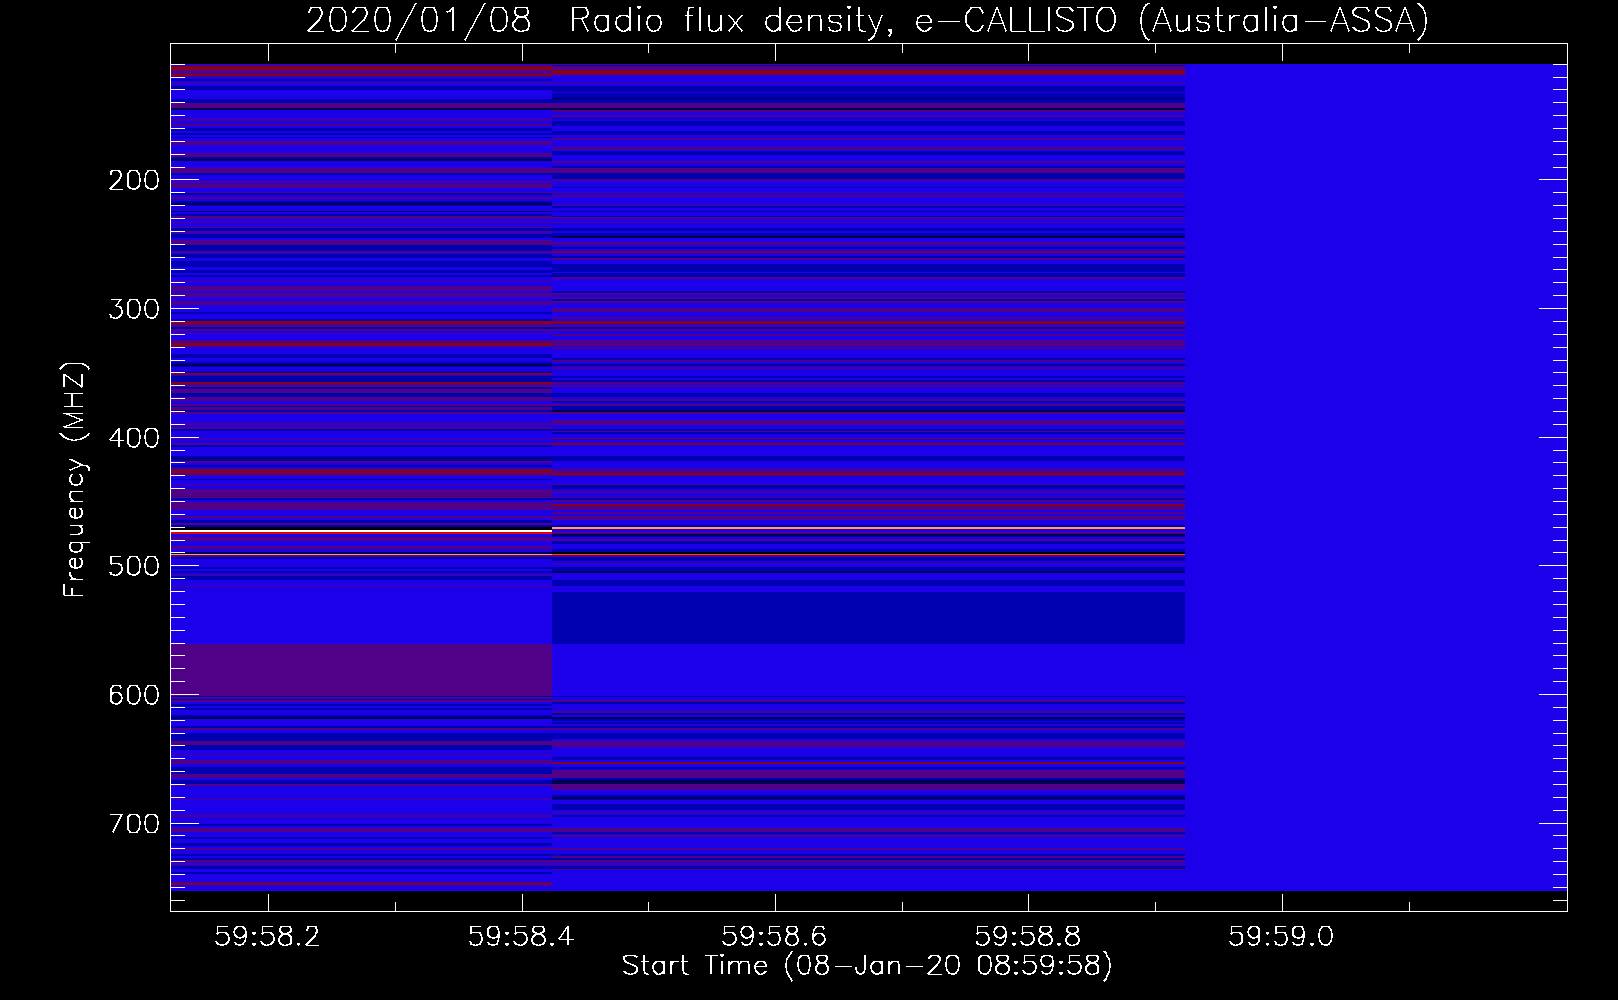Click the 59:58.8 time tick label

click(1027, 937)
